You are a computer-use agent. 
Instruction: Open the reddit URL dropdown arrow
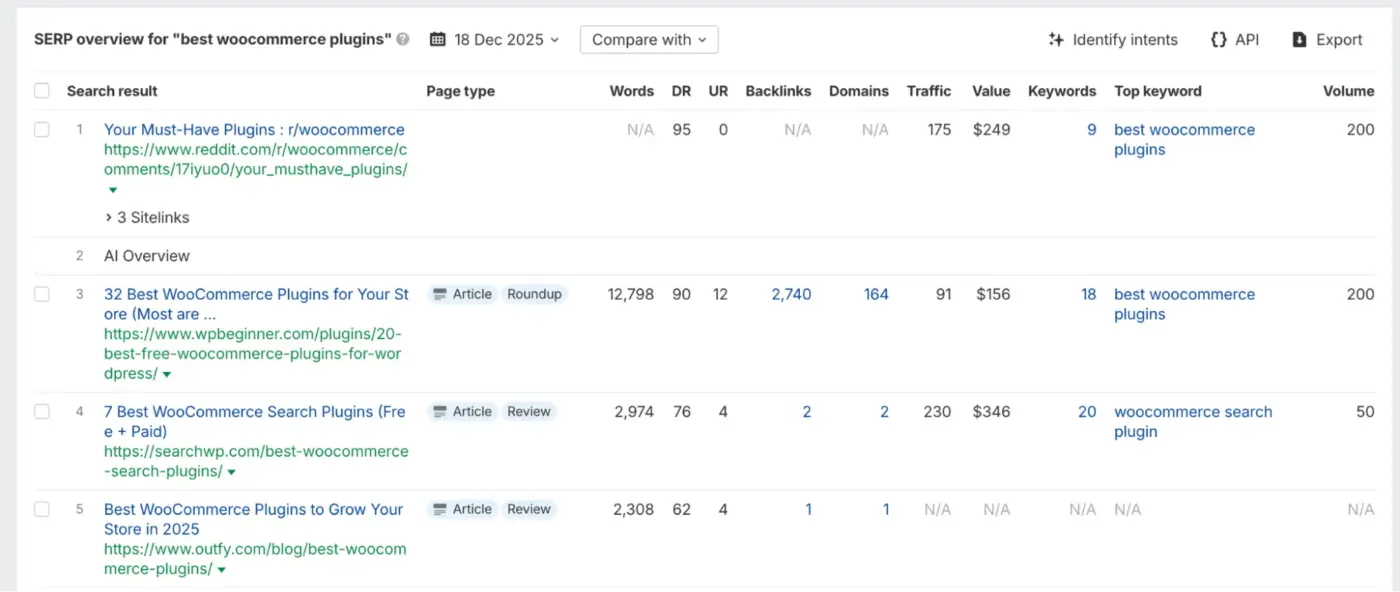(112, 190)
